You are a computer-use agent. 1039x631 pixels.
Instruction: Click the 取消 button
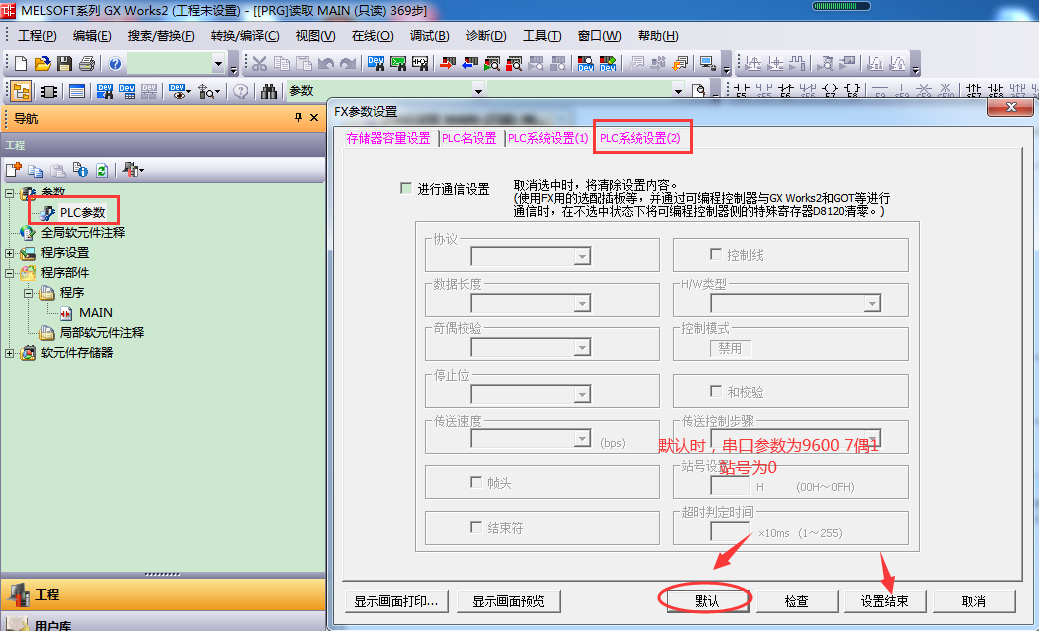tap(973, 601)
